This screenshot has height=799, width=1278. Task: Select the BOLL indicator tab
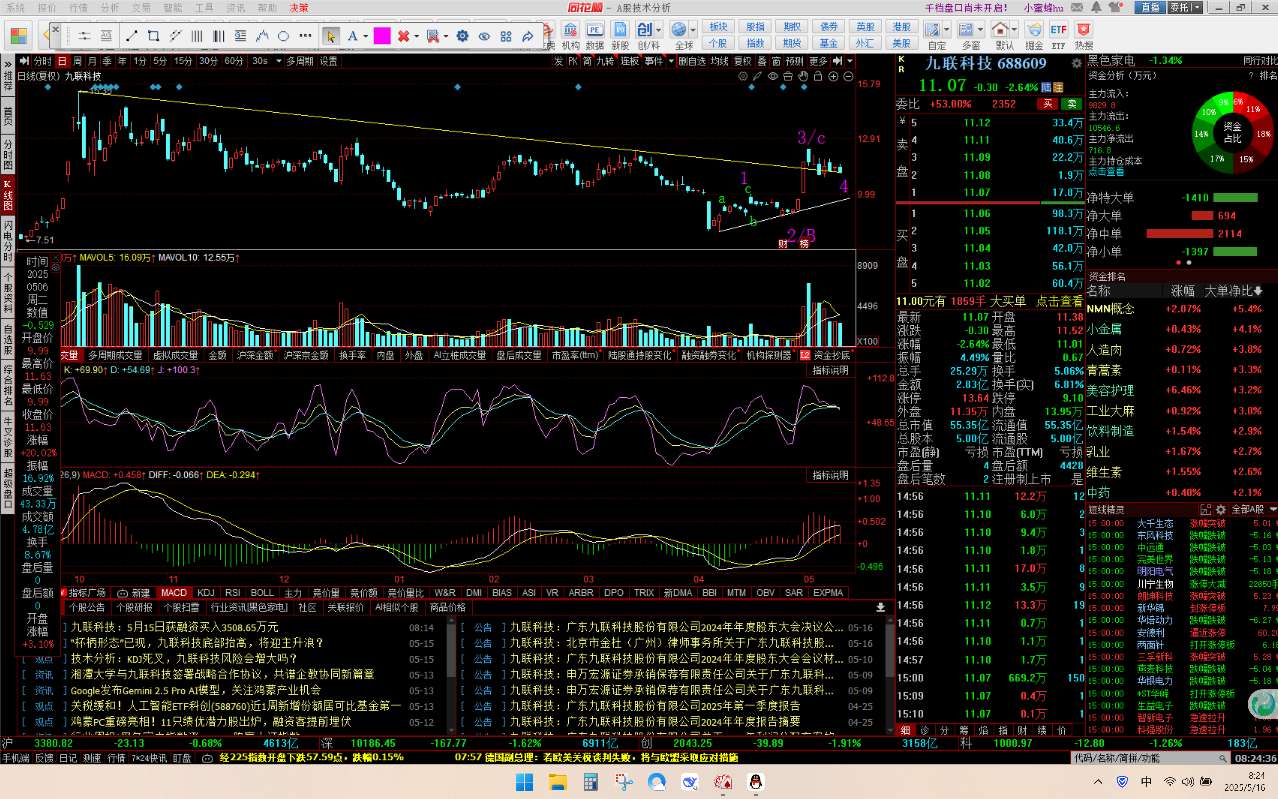(x=262, y=593)
